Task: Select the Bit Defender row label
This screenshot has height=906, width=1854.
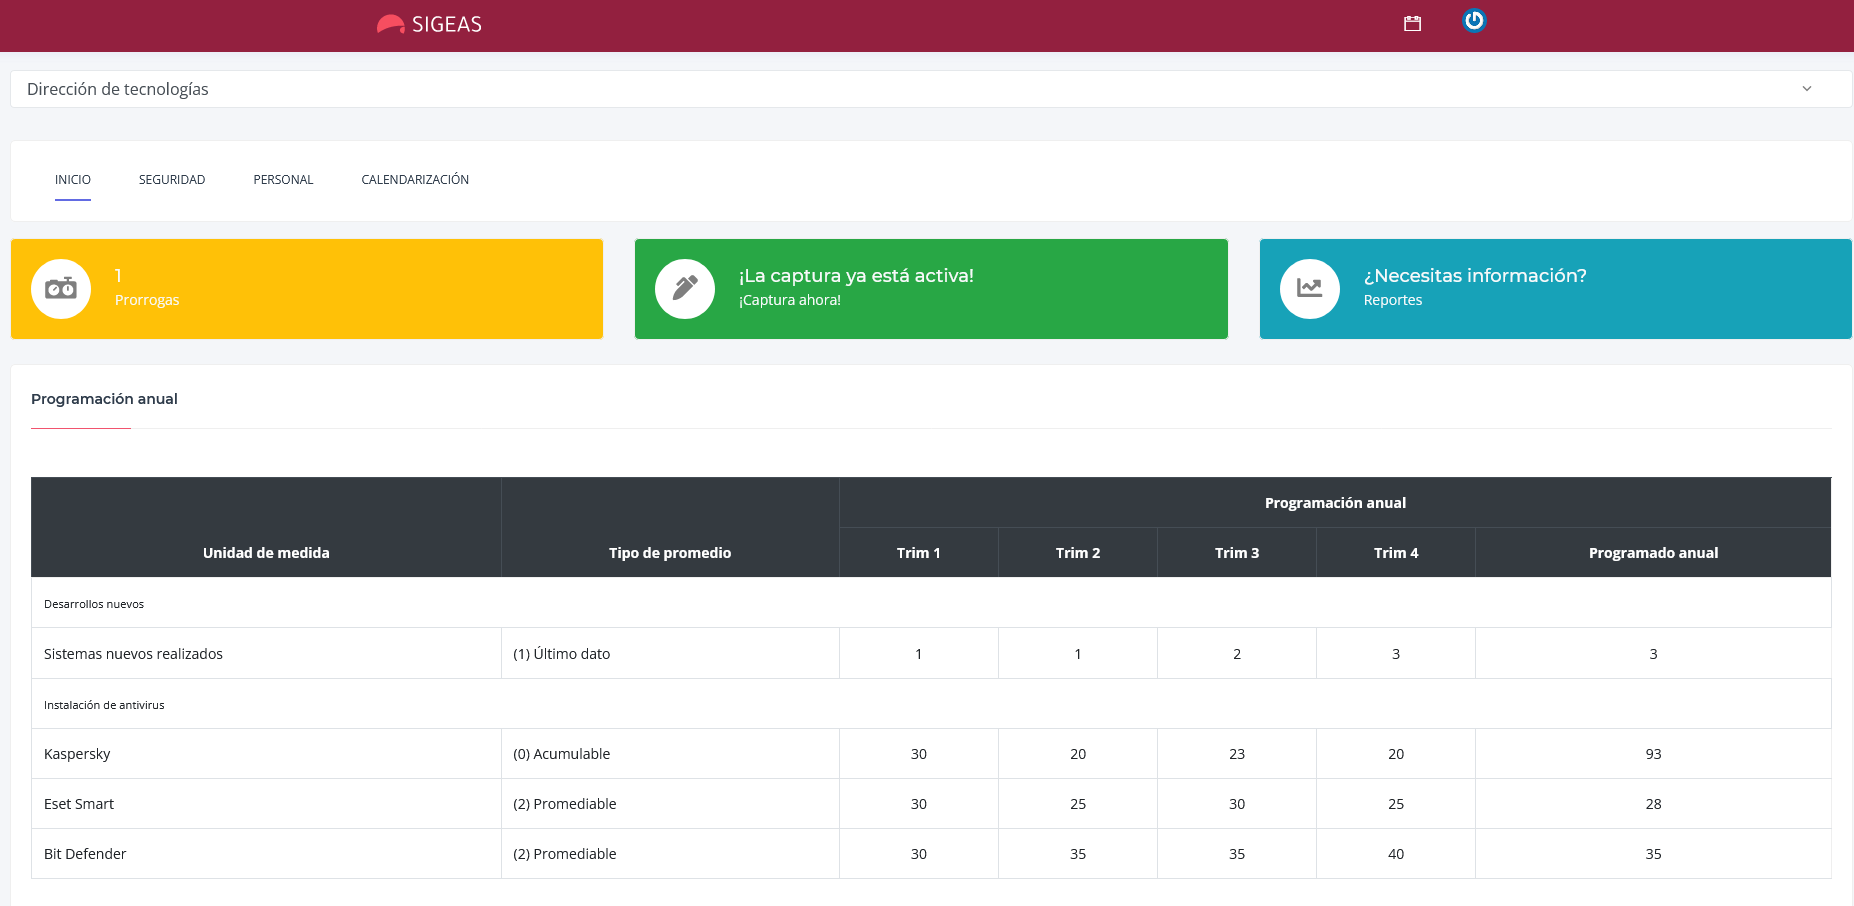Action: point(85,854)
